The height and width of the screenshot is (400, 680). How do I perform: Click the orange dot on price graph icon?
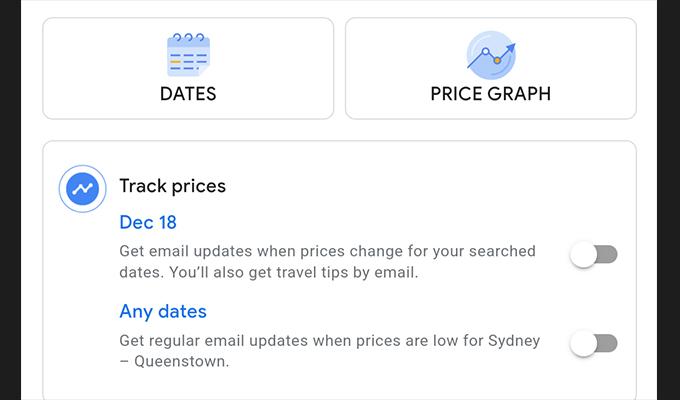497,60
